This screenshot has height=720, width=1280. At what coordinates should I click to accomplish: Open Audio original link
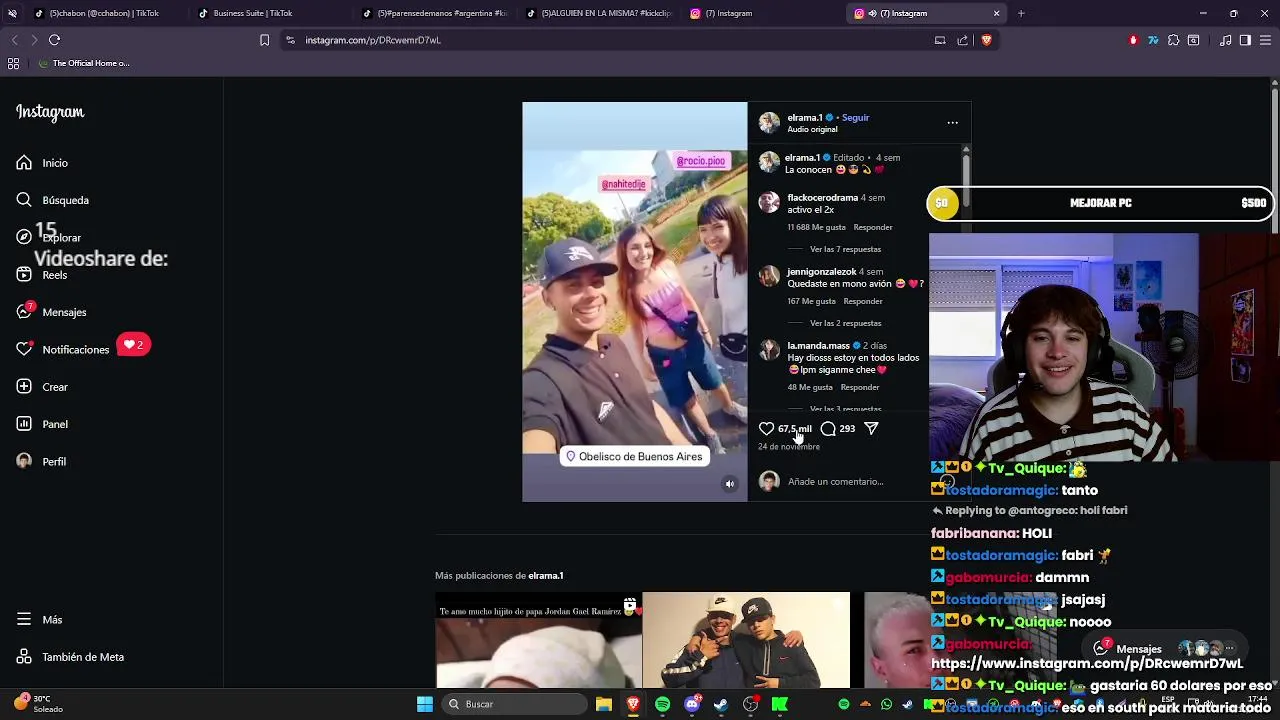pyautogui.click(x=812, y=130)
